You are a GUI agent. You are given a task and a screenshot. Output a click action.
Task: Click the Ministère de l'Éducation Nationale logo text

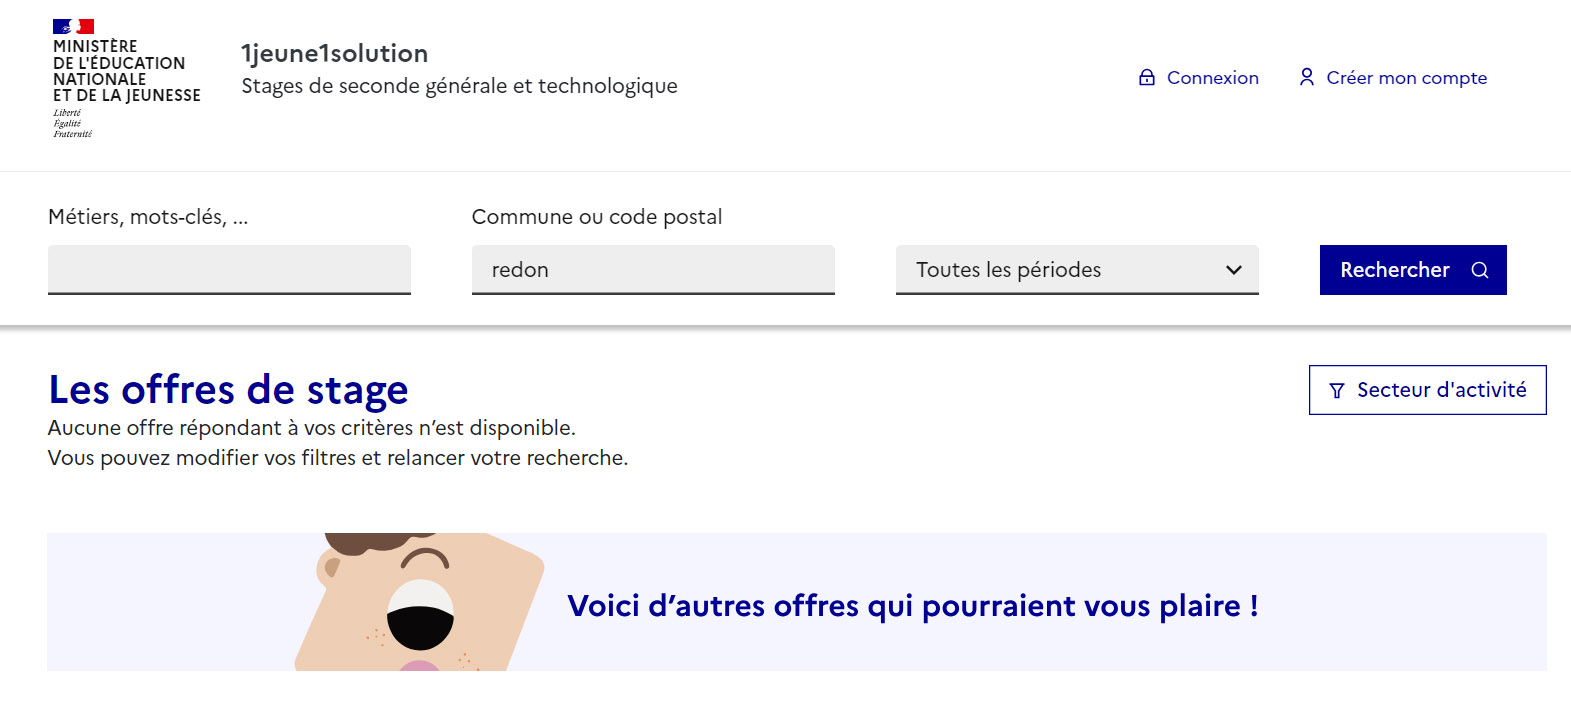126,71
